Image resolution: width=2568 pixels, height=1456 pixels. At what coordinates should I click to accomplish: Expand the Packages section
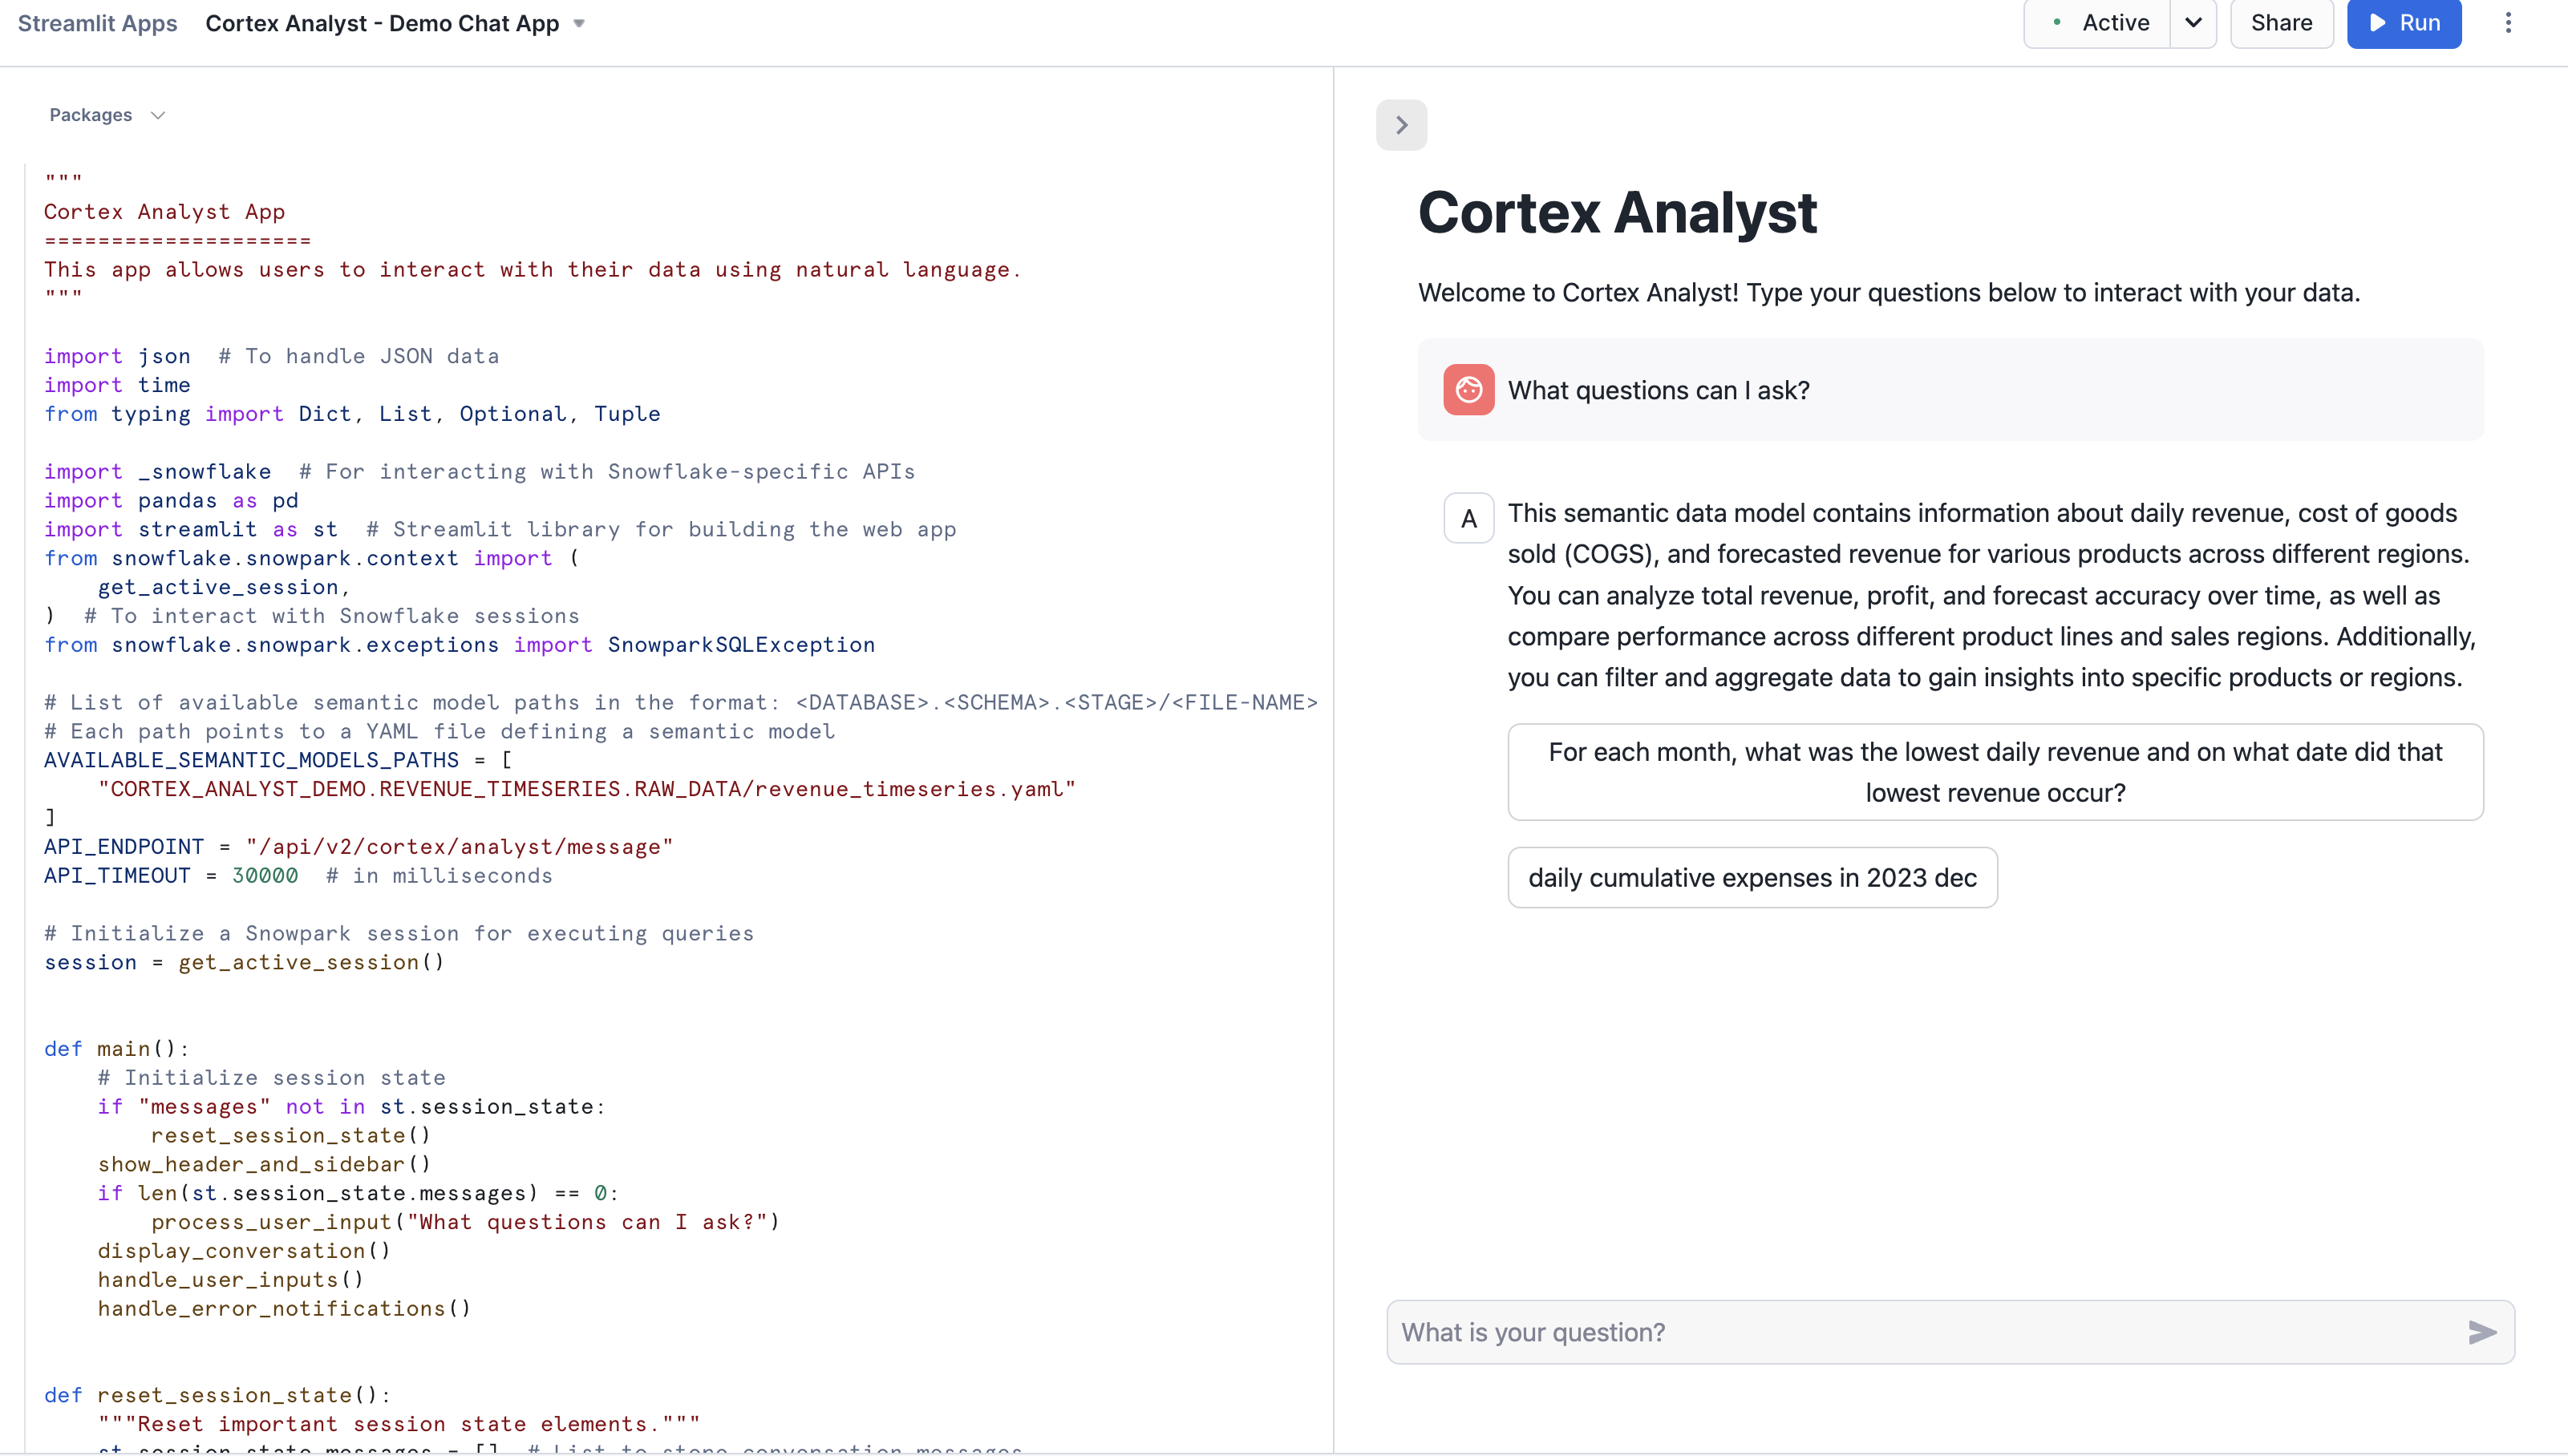click(105, 114)
